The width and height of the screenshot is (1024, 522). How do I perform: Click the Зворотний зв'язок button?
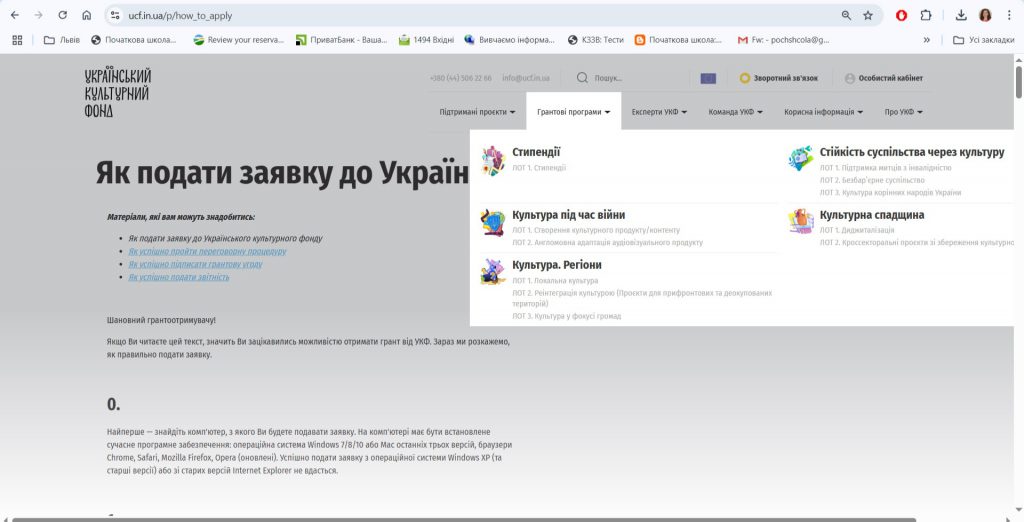(x=778, y=78)
